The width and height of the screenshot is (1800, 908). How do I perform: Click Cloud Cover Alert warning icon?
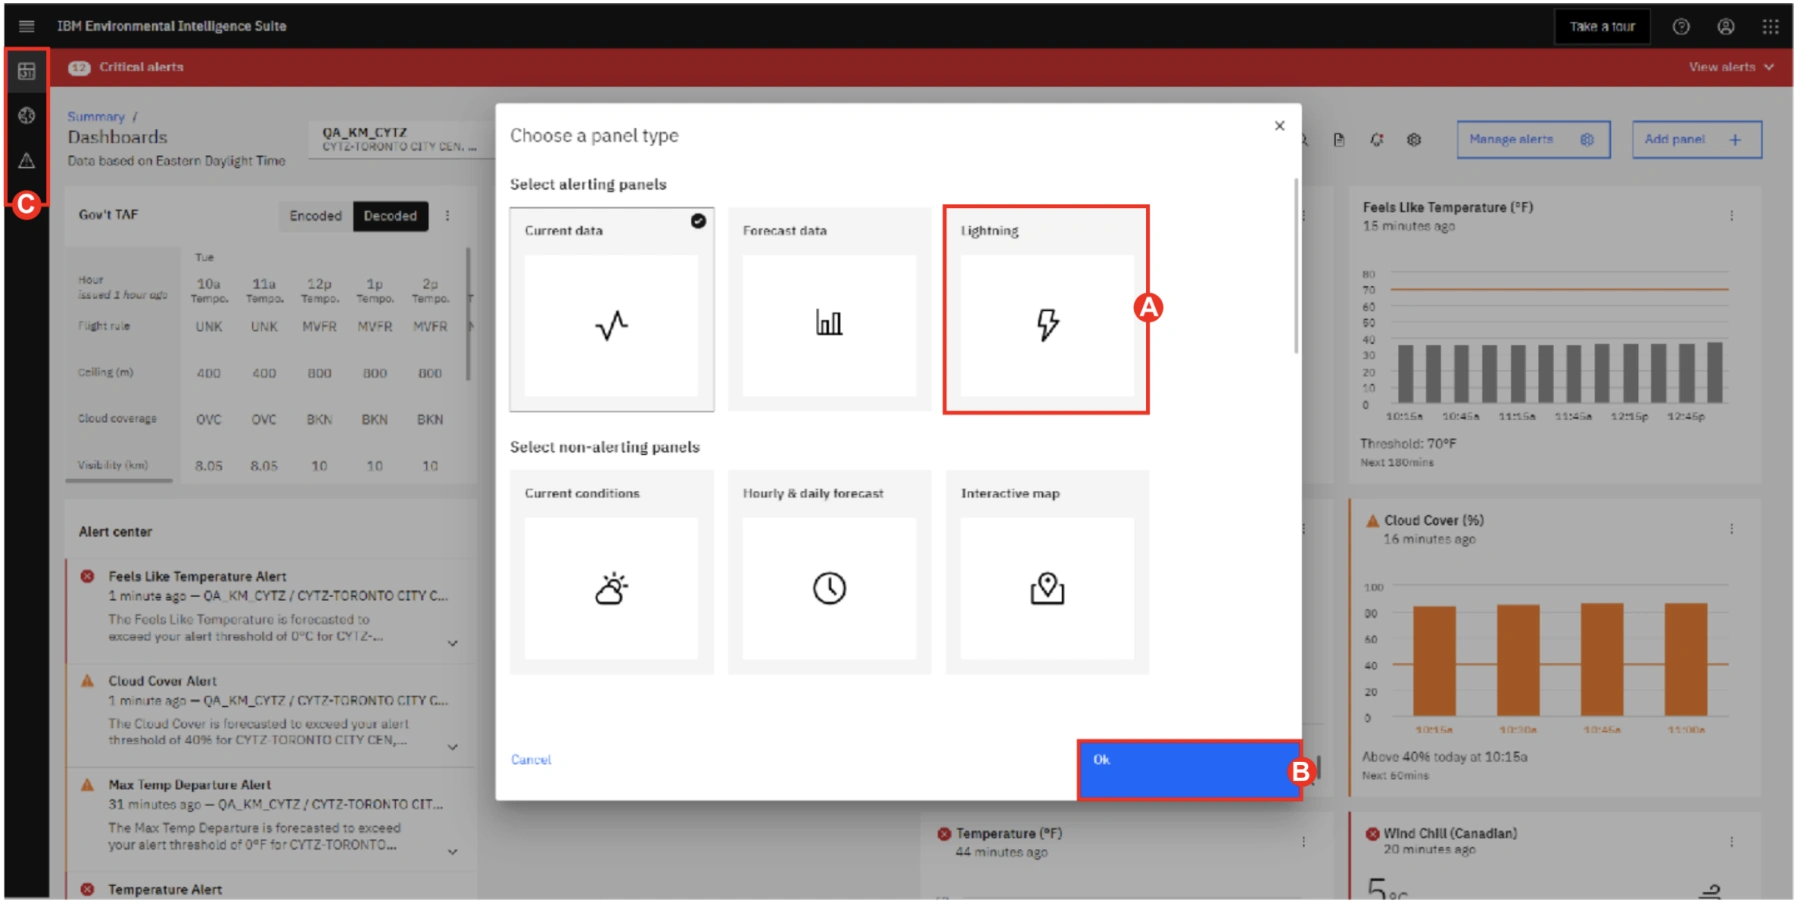87,681
